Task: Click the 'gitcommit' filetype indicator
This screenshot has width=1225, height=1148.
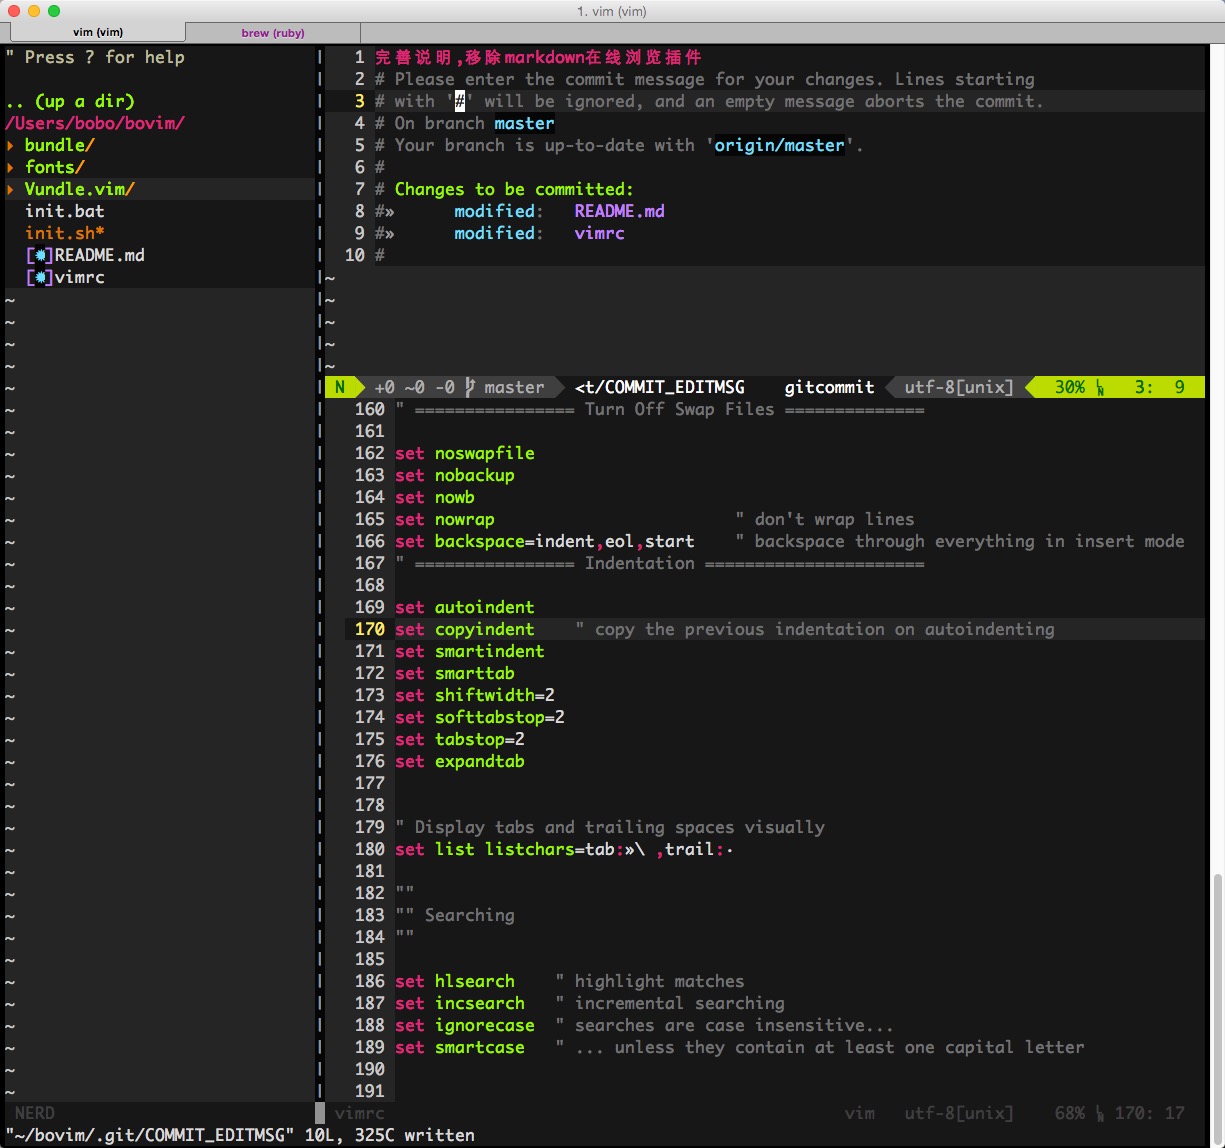Action: 829,387
